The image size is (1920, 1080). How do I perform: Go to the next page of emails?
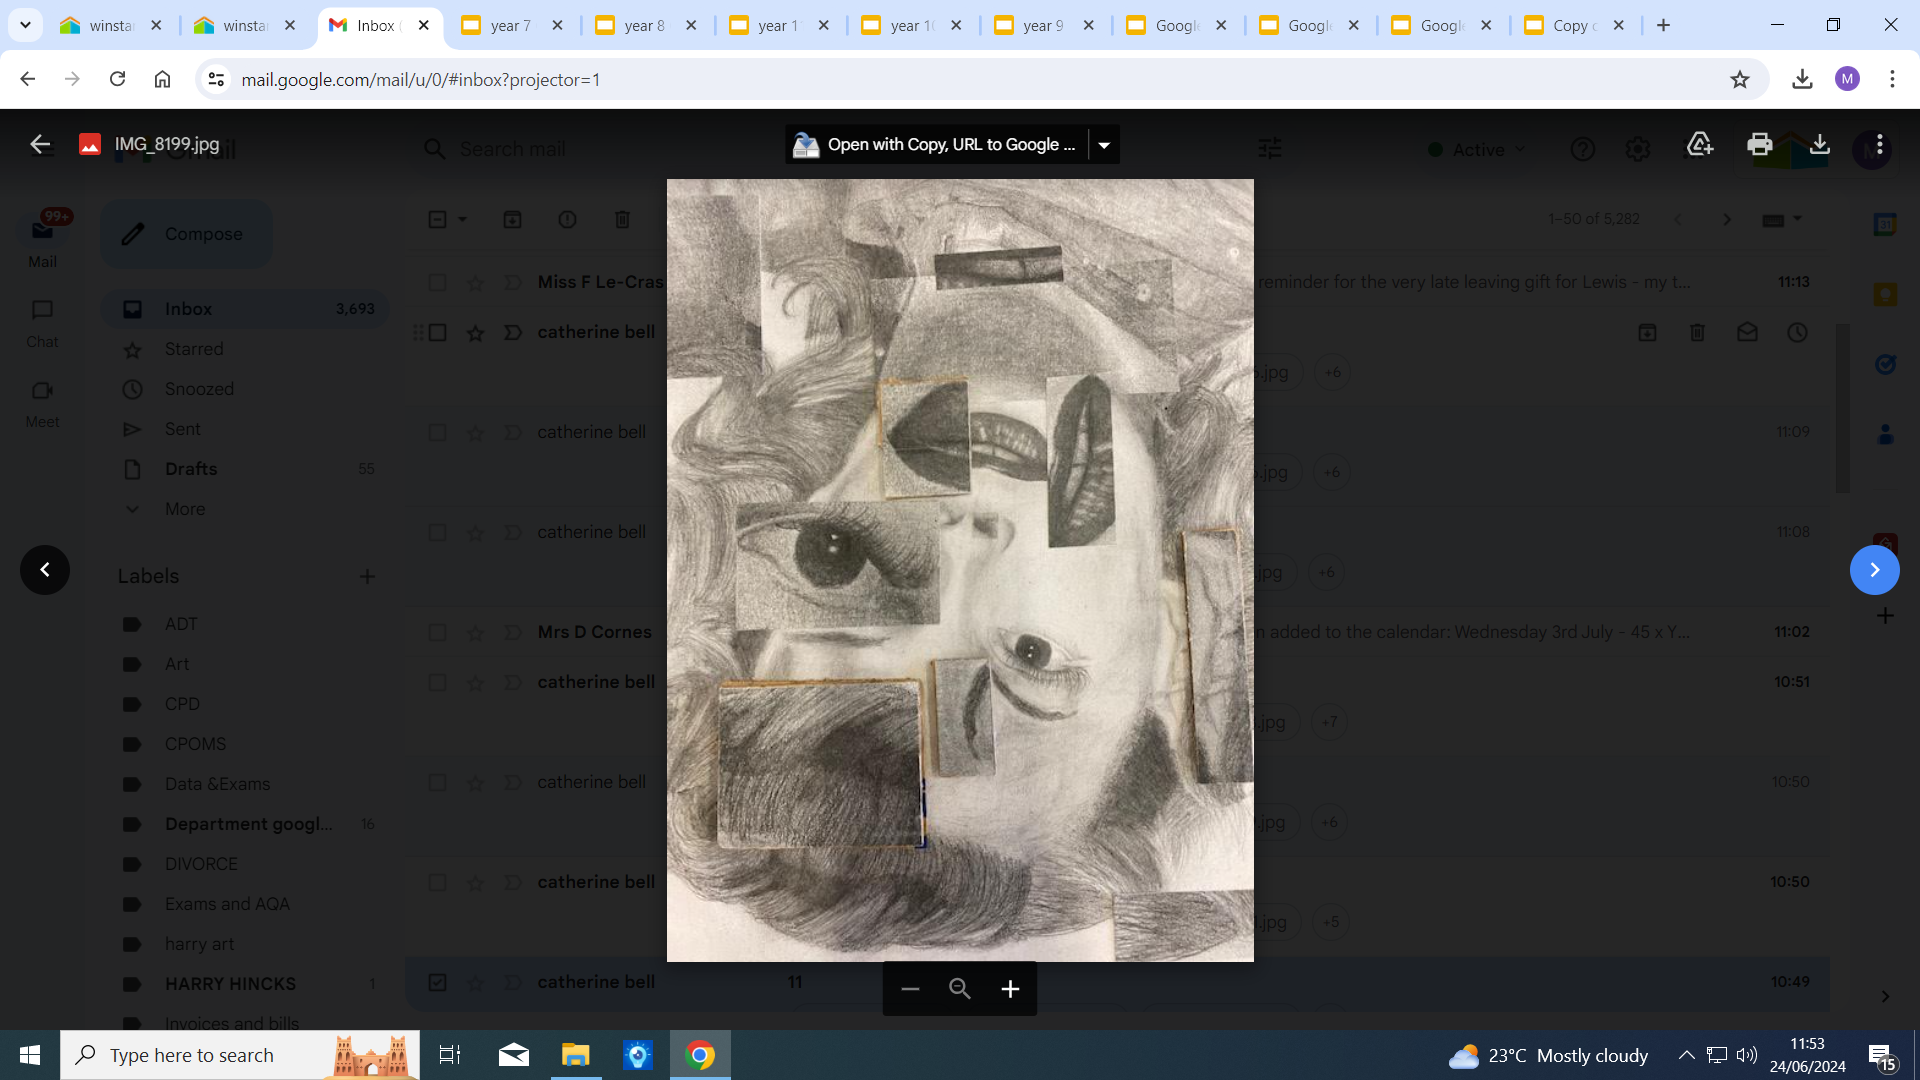(x=1727, y=219)
